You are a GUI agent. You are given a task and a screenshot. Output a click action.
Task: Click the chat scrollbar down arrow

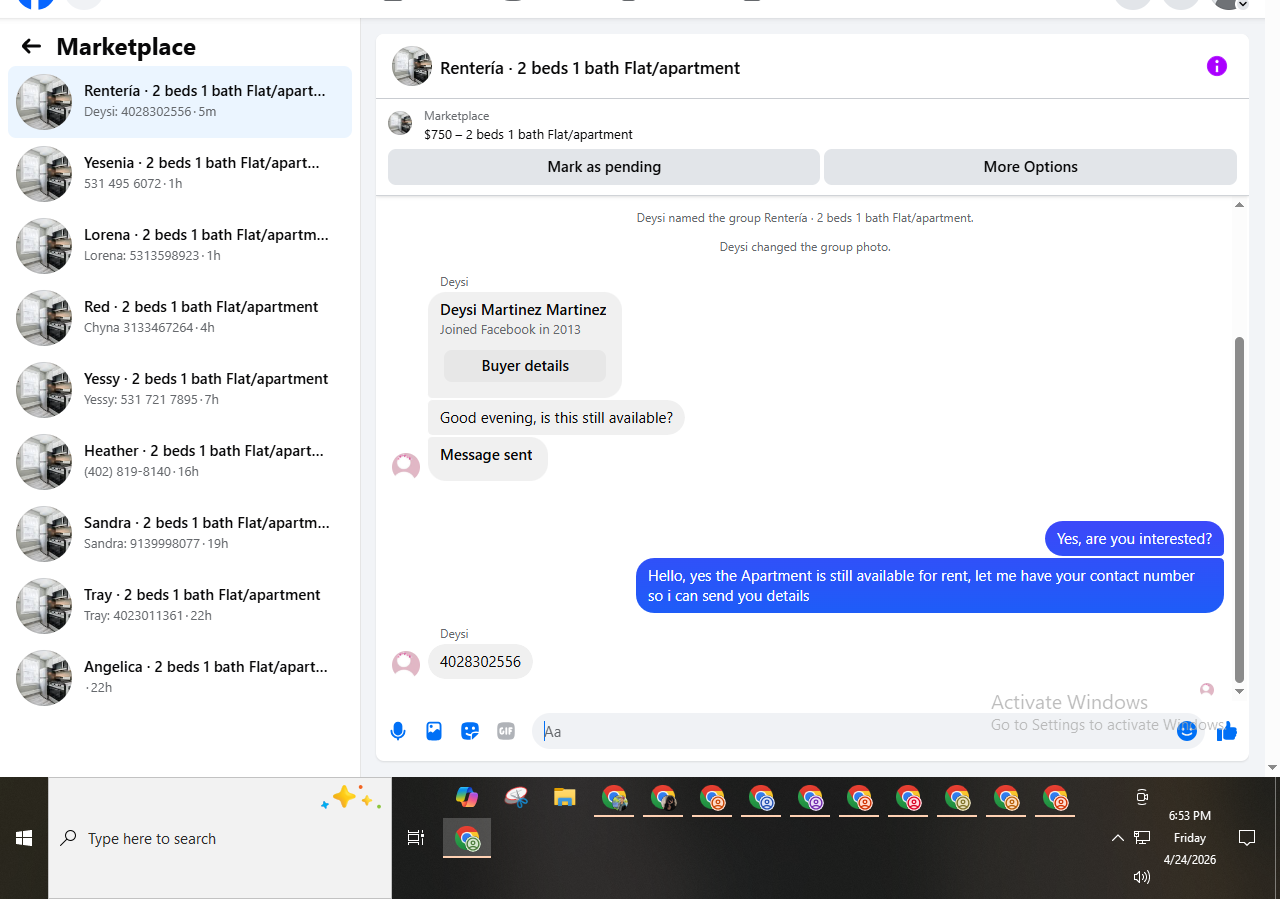(1240, 691)
